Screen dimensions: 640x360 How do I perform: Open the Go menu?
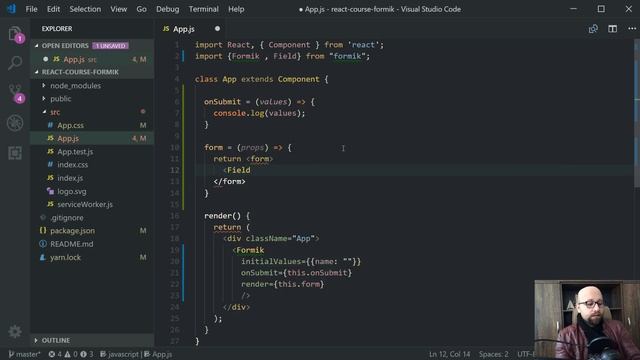point(141,9)
